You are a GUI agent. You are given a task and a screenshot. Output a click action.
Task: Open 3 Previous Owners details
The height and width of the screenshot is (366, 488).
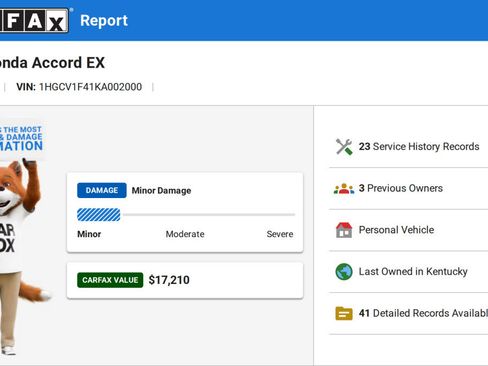coord(401,188)
